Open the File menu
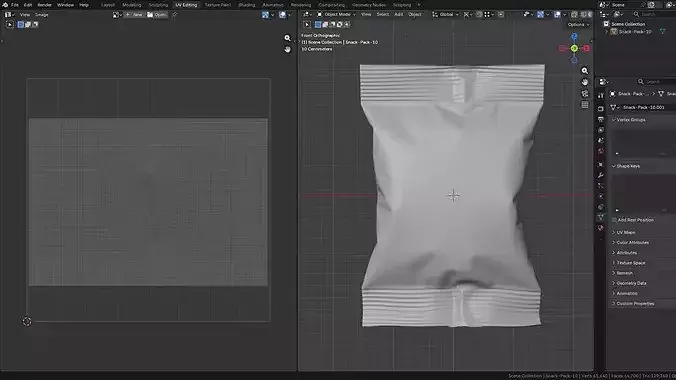The width and height of the screenshot is (676, 380). click(x=15, y=5)
